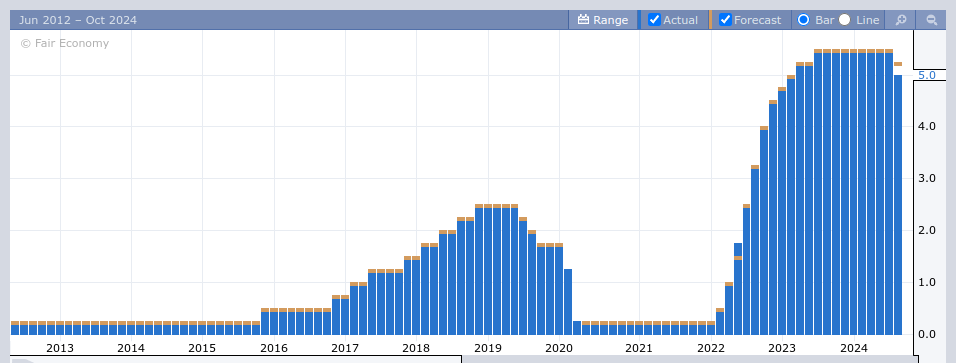Click the © Fair Economy watermark
Image resolution: width=956 pixels, height=363 pixels.
coord(65,43)
